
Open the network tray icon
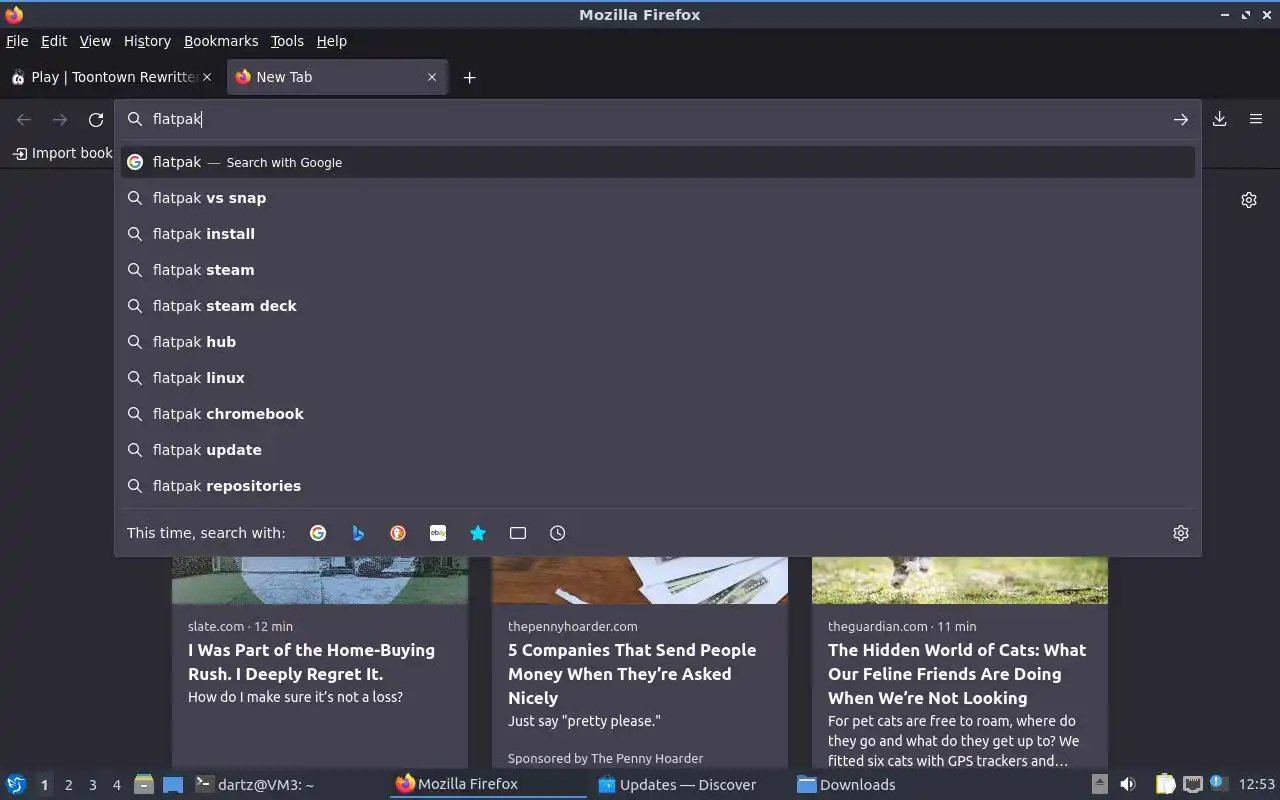1192,784
